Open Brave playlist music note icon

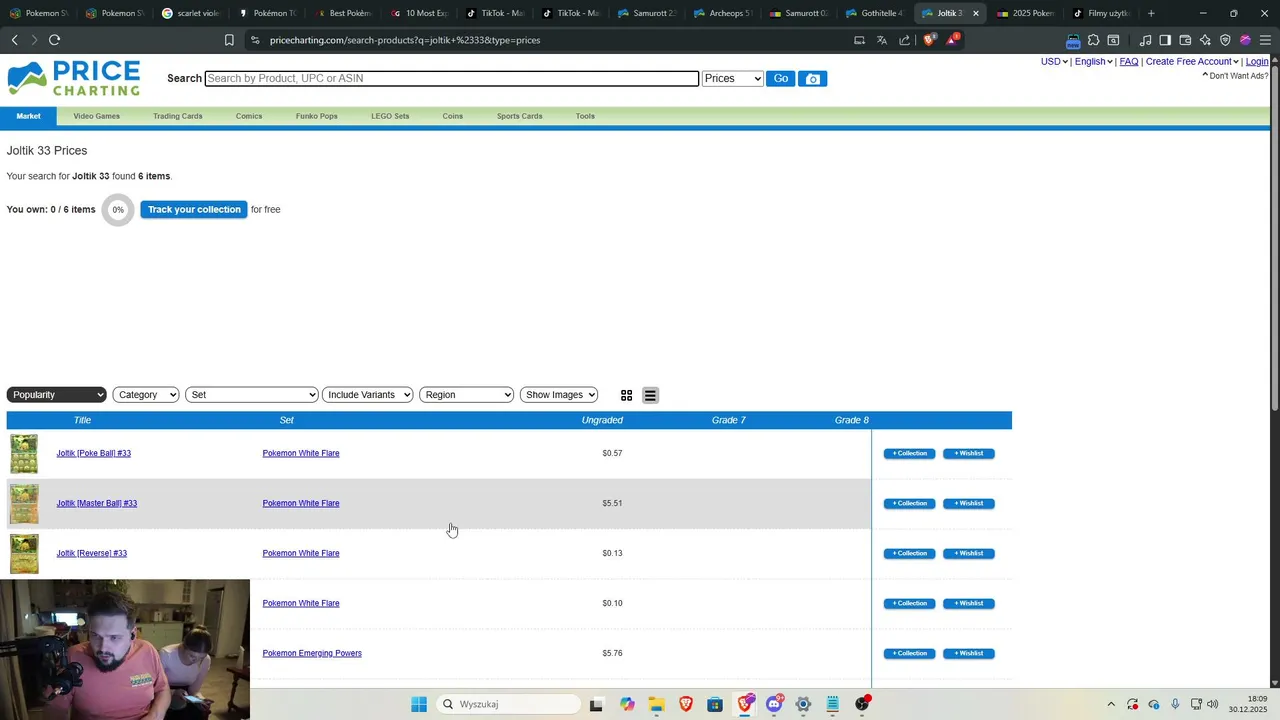pos(1145,40)
